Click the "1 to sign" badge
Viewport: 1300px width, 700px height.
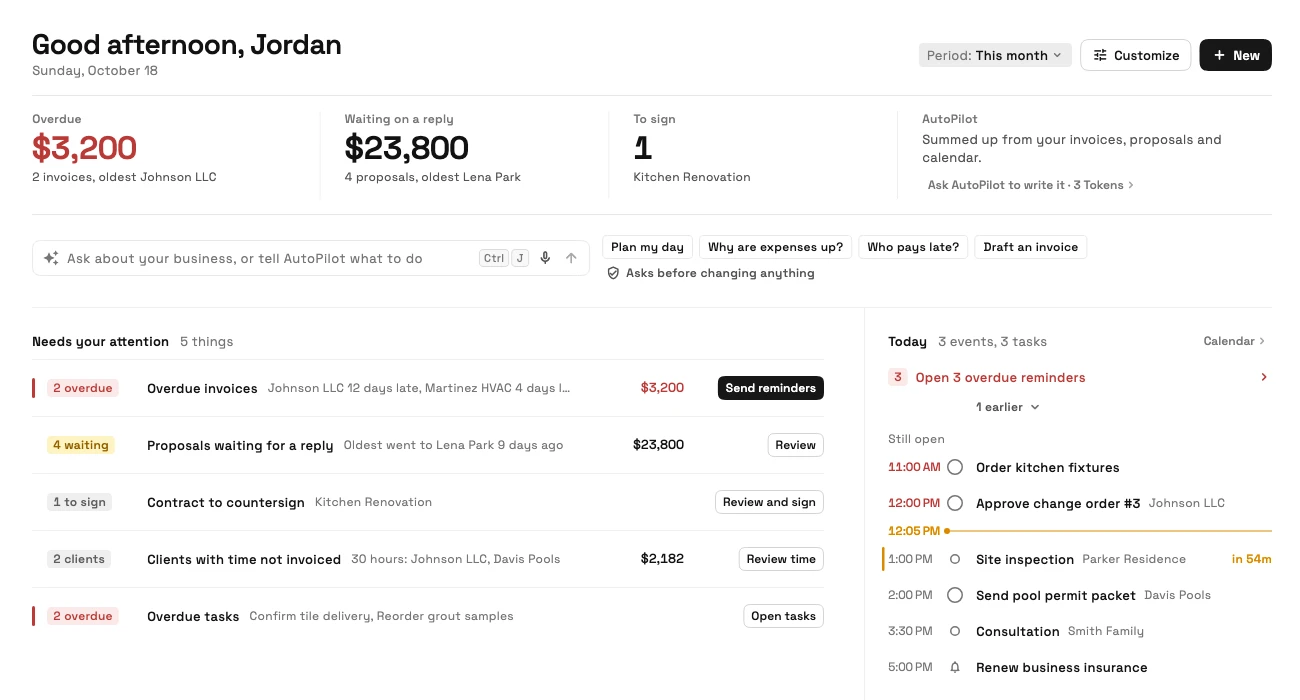click(x=79, y=502)
